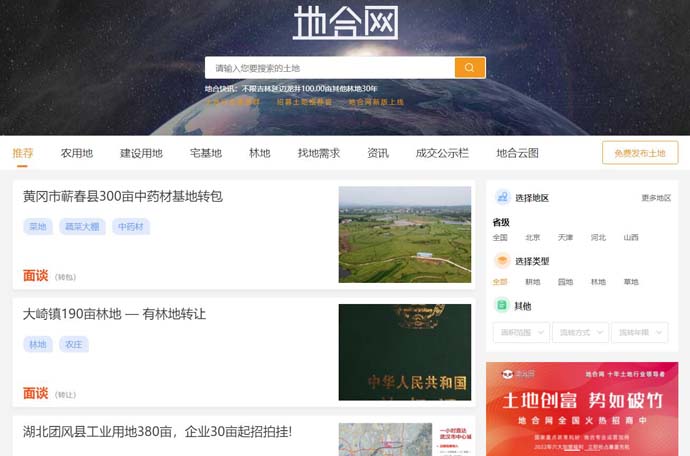Select province filter 全国
This screenshot has width=690, height=456.
click(x=500, y=237)
